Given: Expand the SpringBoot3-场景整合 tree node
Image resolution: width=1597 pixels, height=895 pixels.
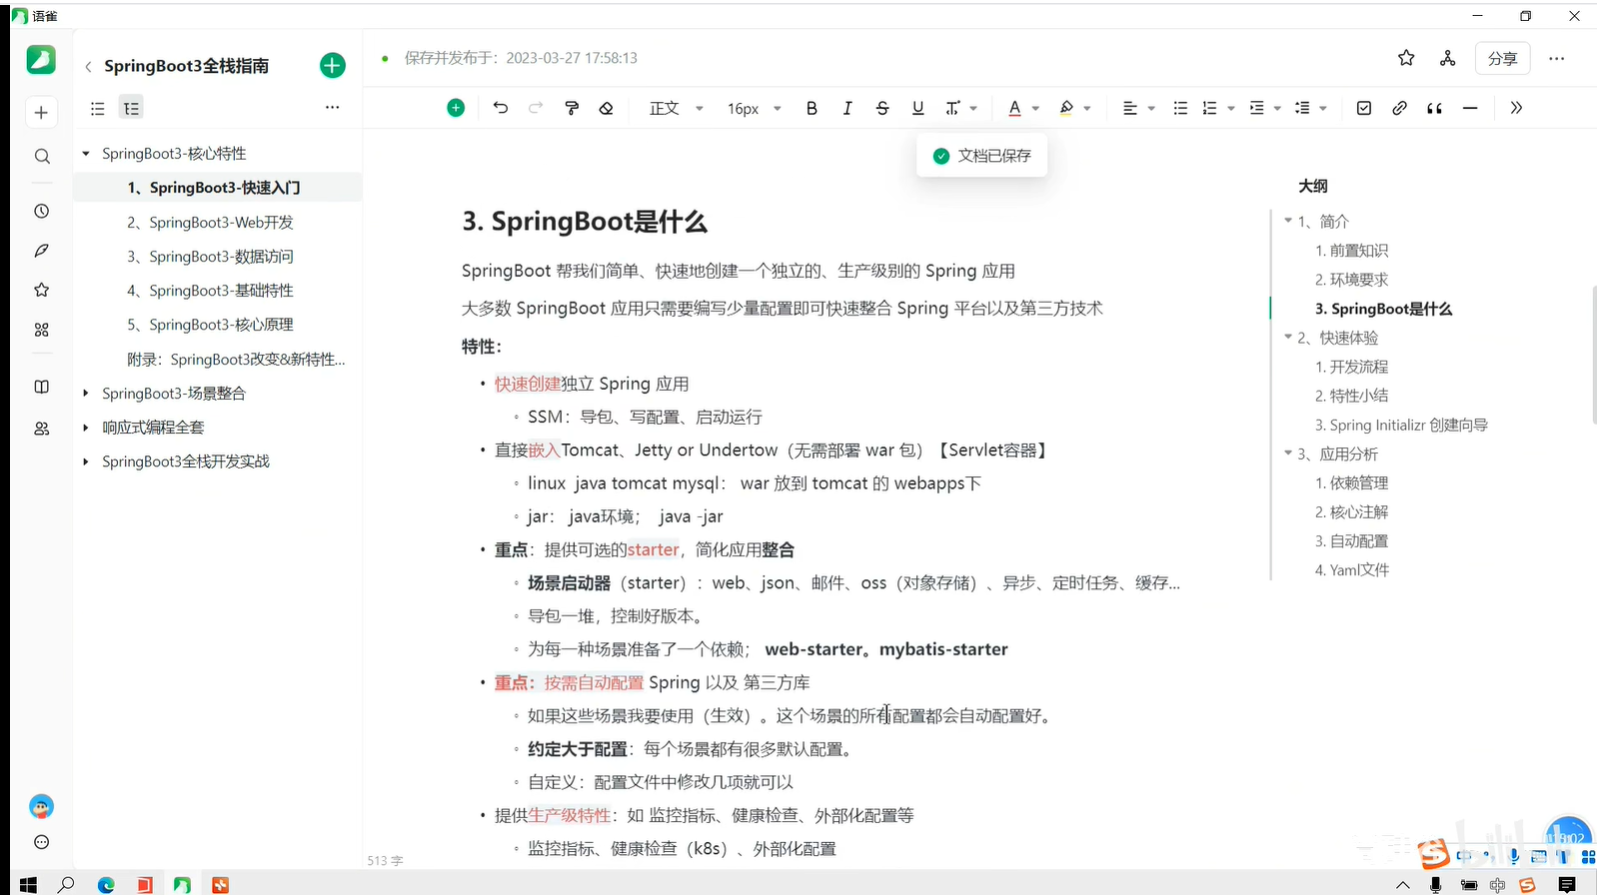Looking at the screenshot, I should coord(86,393).
